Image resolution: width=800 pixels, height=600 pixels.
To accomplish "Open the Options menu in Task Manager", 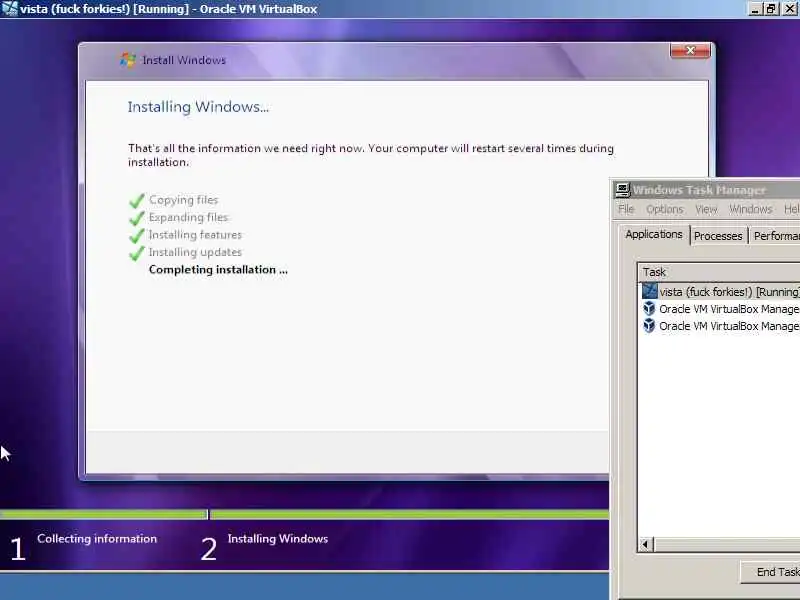I will pyautogui.click(x=664, y=209).
